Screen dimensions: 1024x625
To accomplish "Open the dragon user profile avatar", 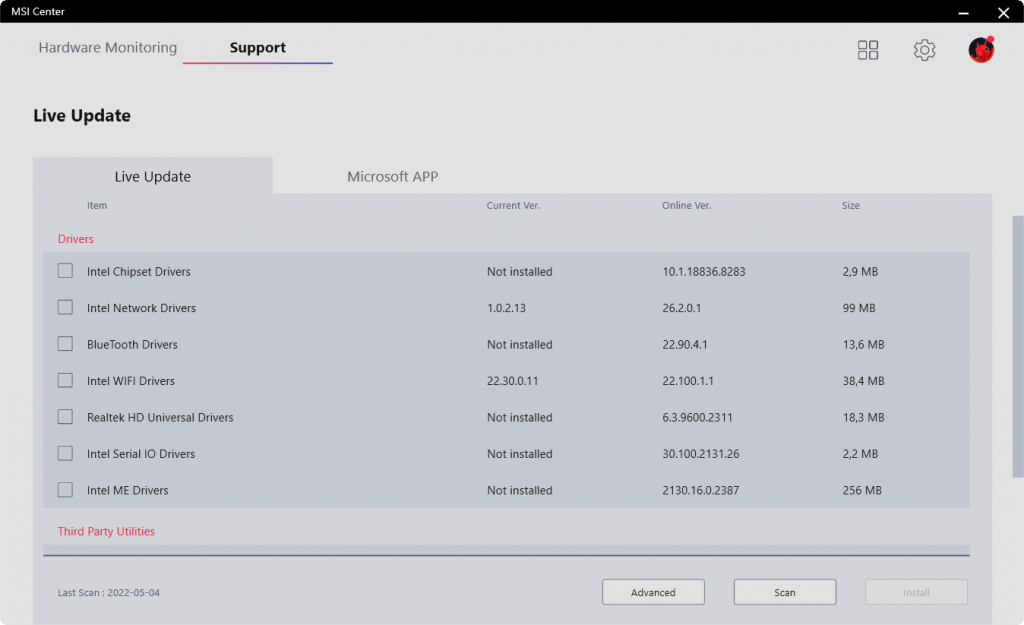I will click(981, 50).
